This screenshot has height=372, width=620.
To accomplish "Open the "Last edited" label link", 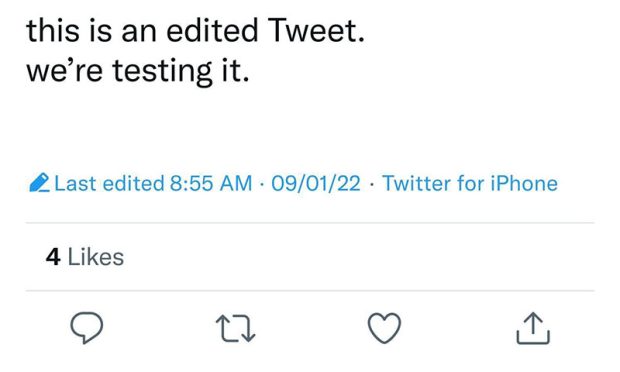I will 109,183.
